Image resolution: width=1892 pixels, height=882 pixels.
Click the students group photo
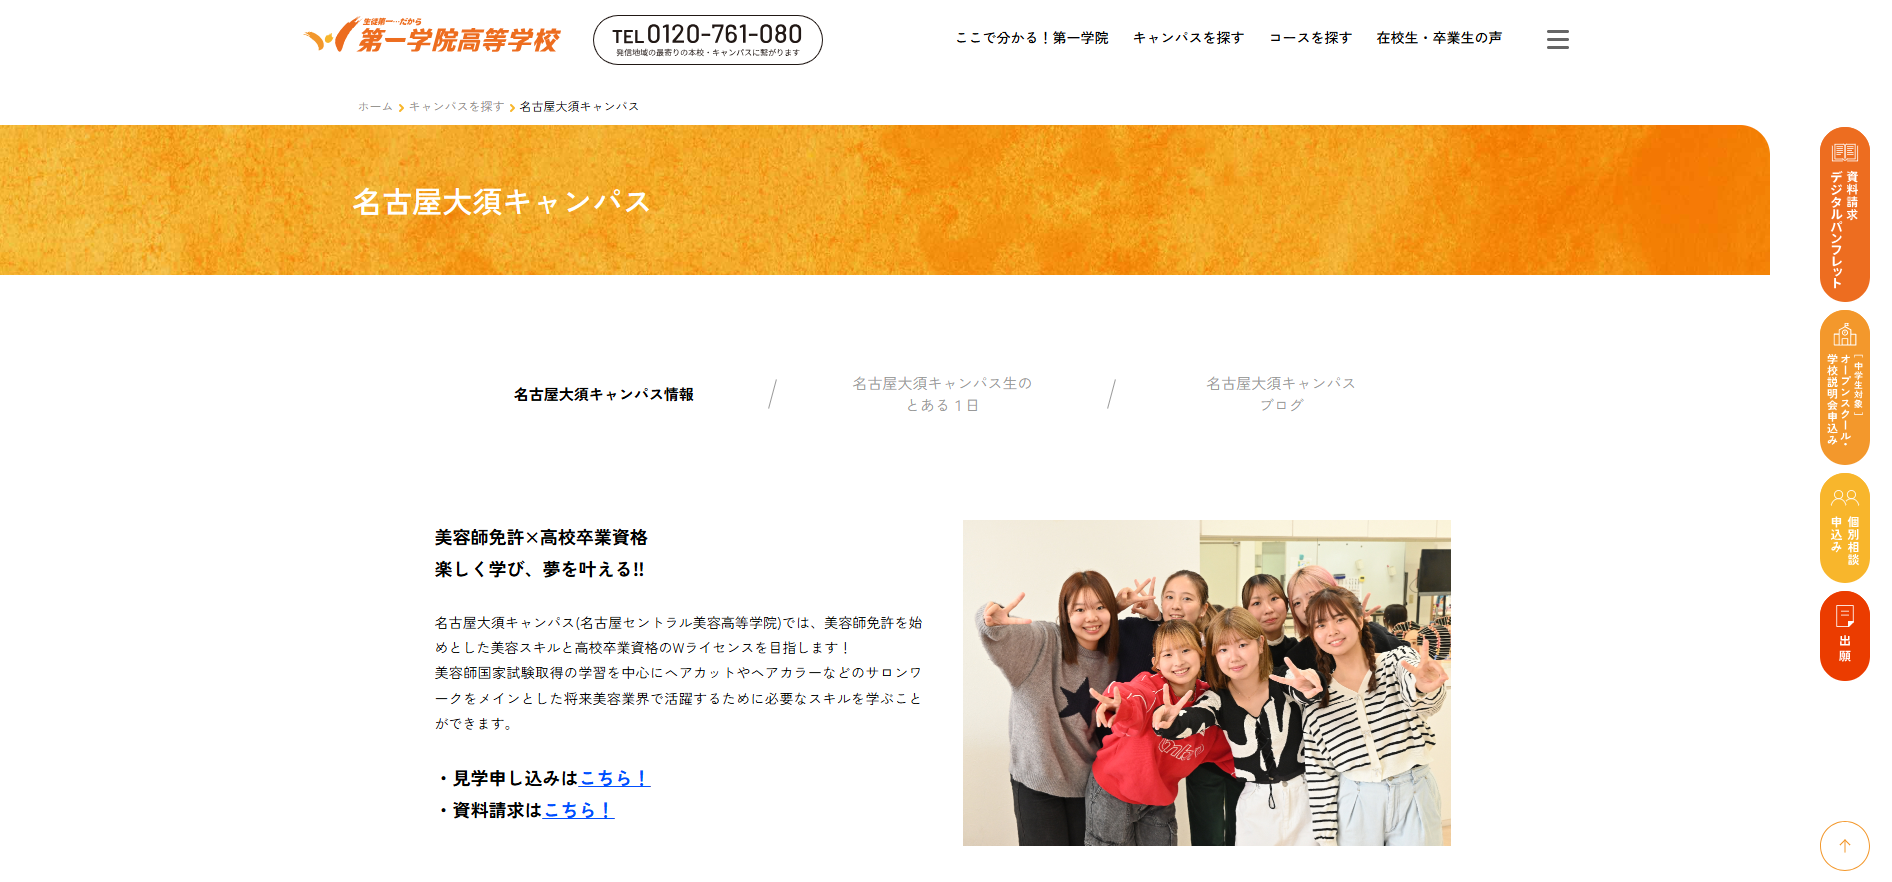1207,683
